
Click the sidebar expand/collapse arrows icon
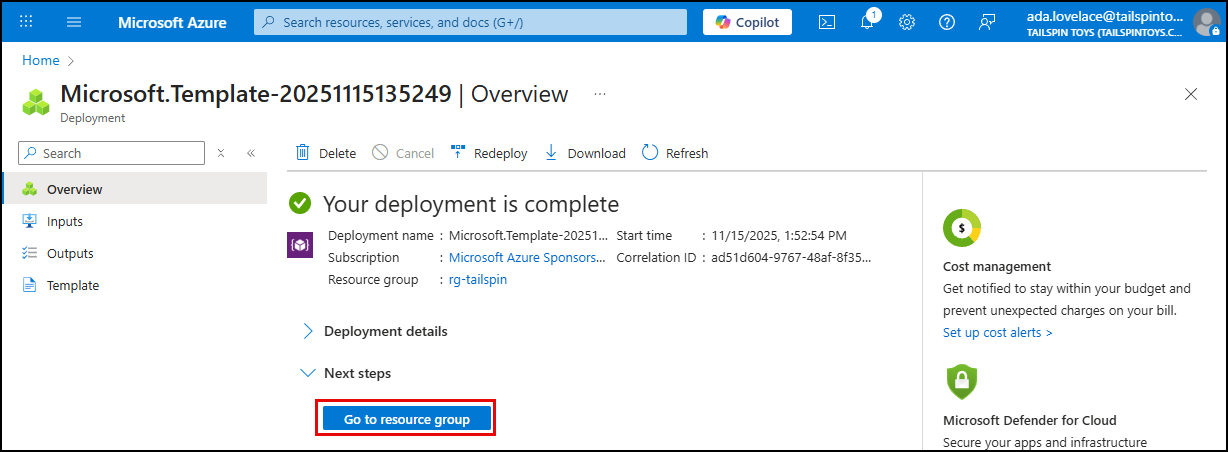[221, 153]
